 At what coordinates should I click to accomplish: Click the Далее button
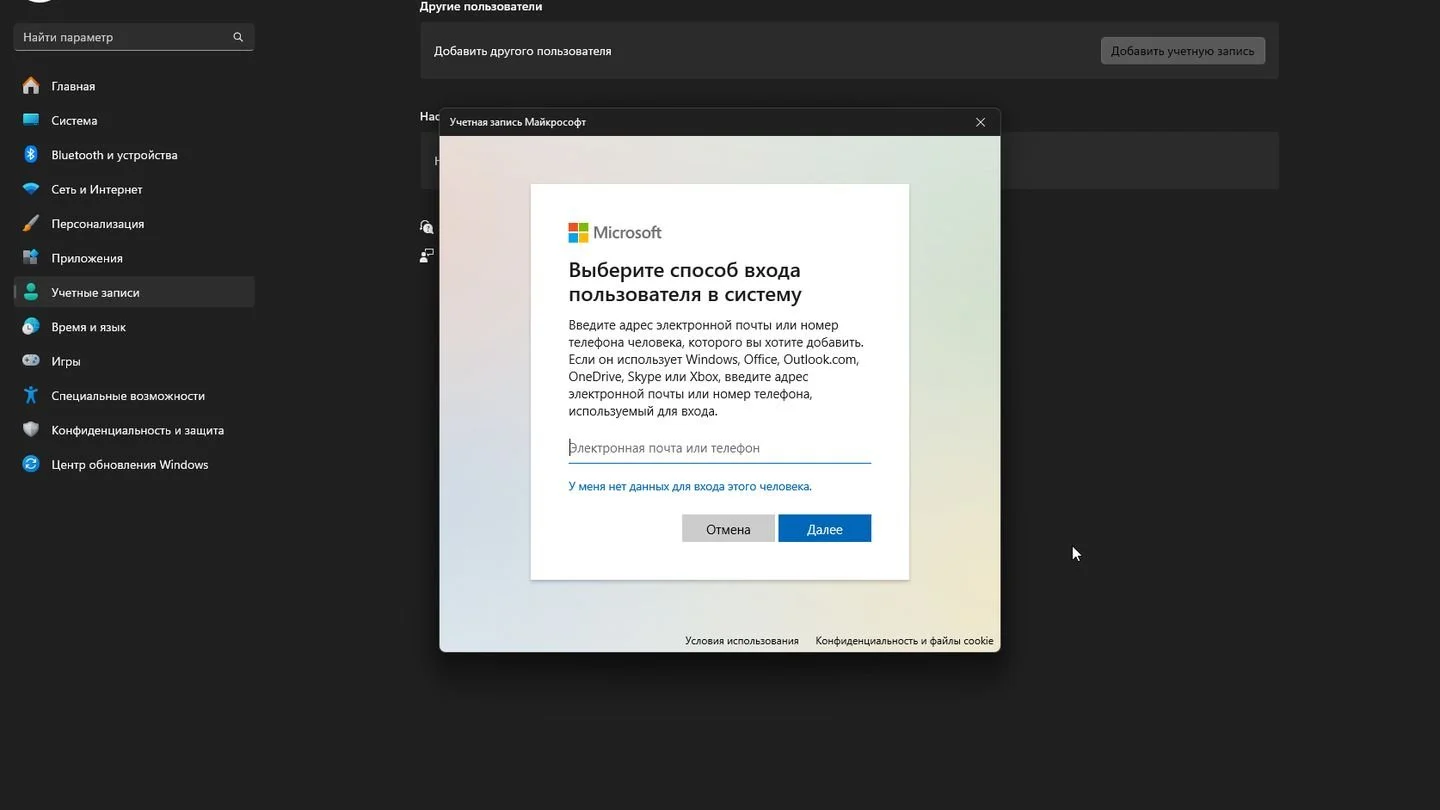pyautogui.click(x=825, y=529)
